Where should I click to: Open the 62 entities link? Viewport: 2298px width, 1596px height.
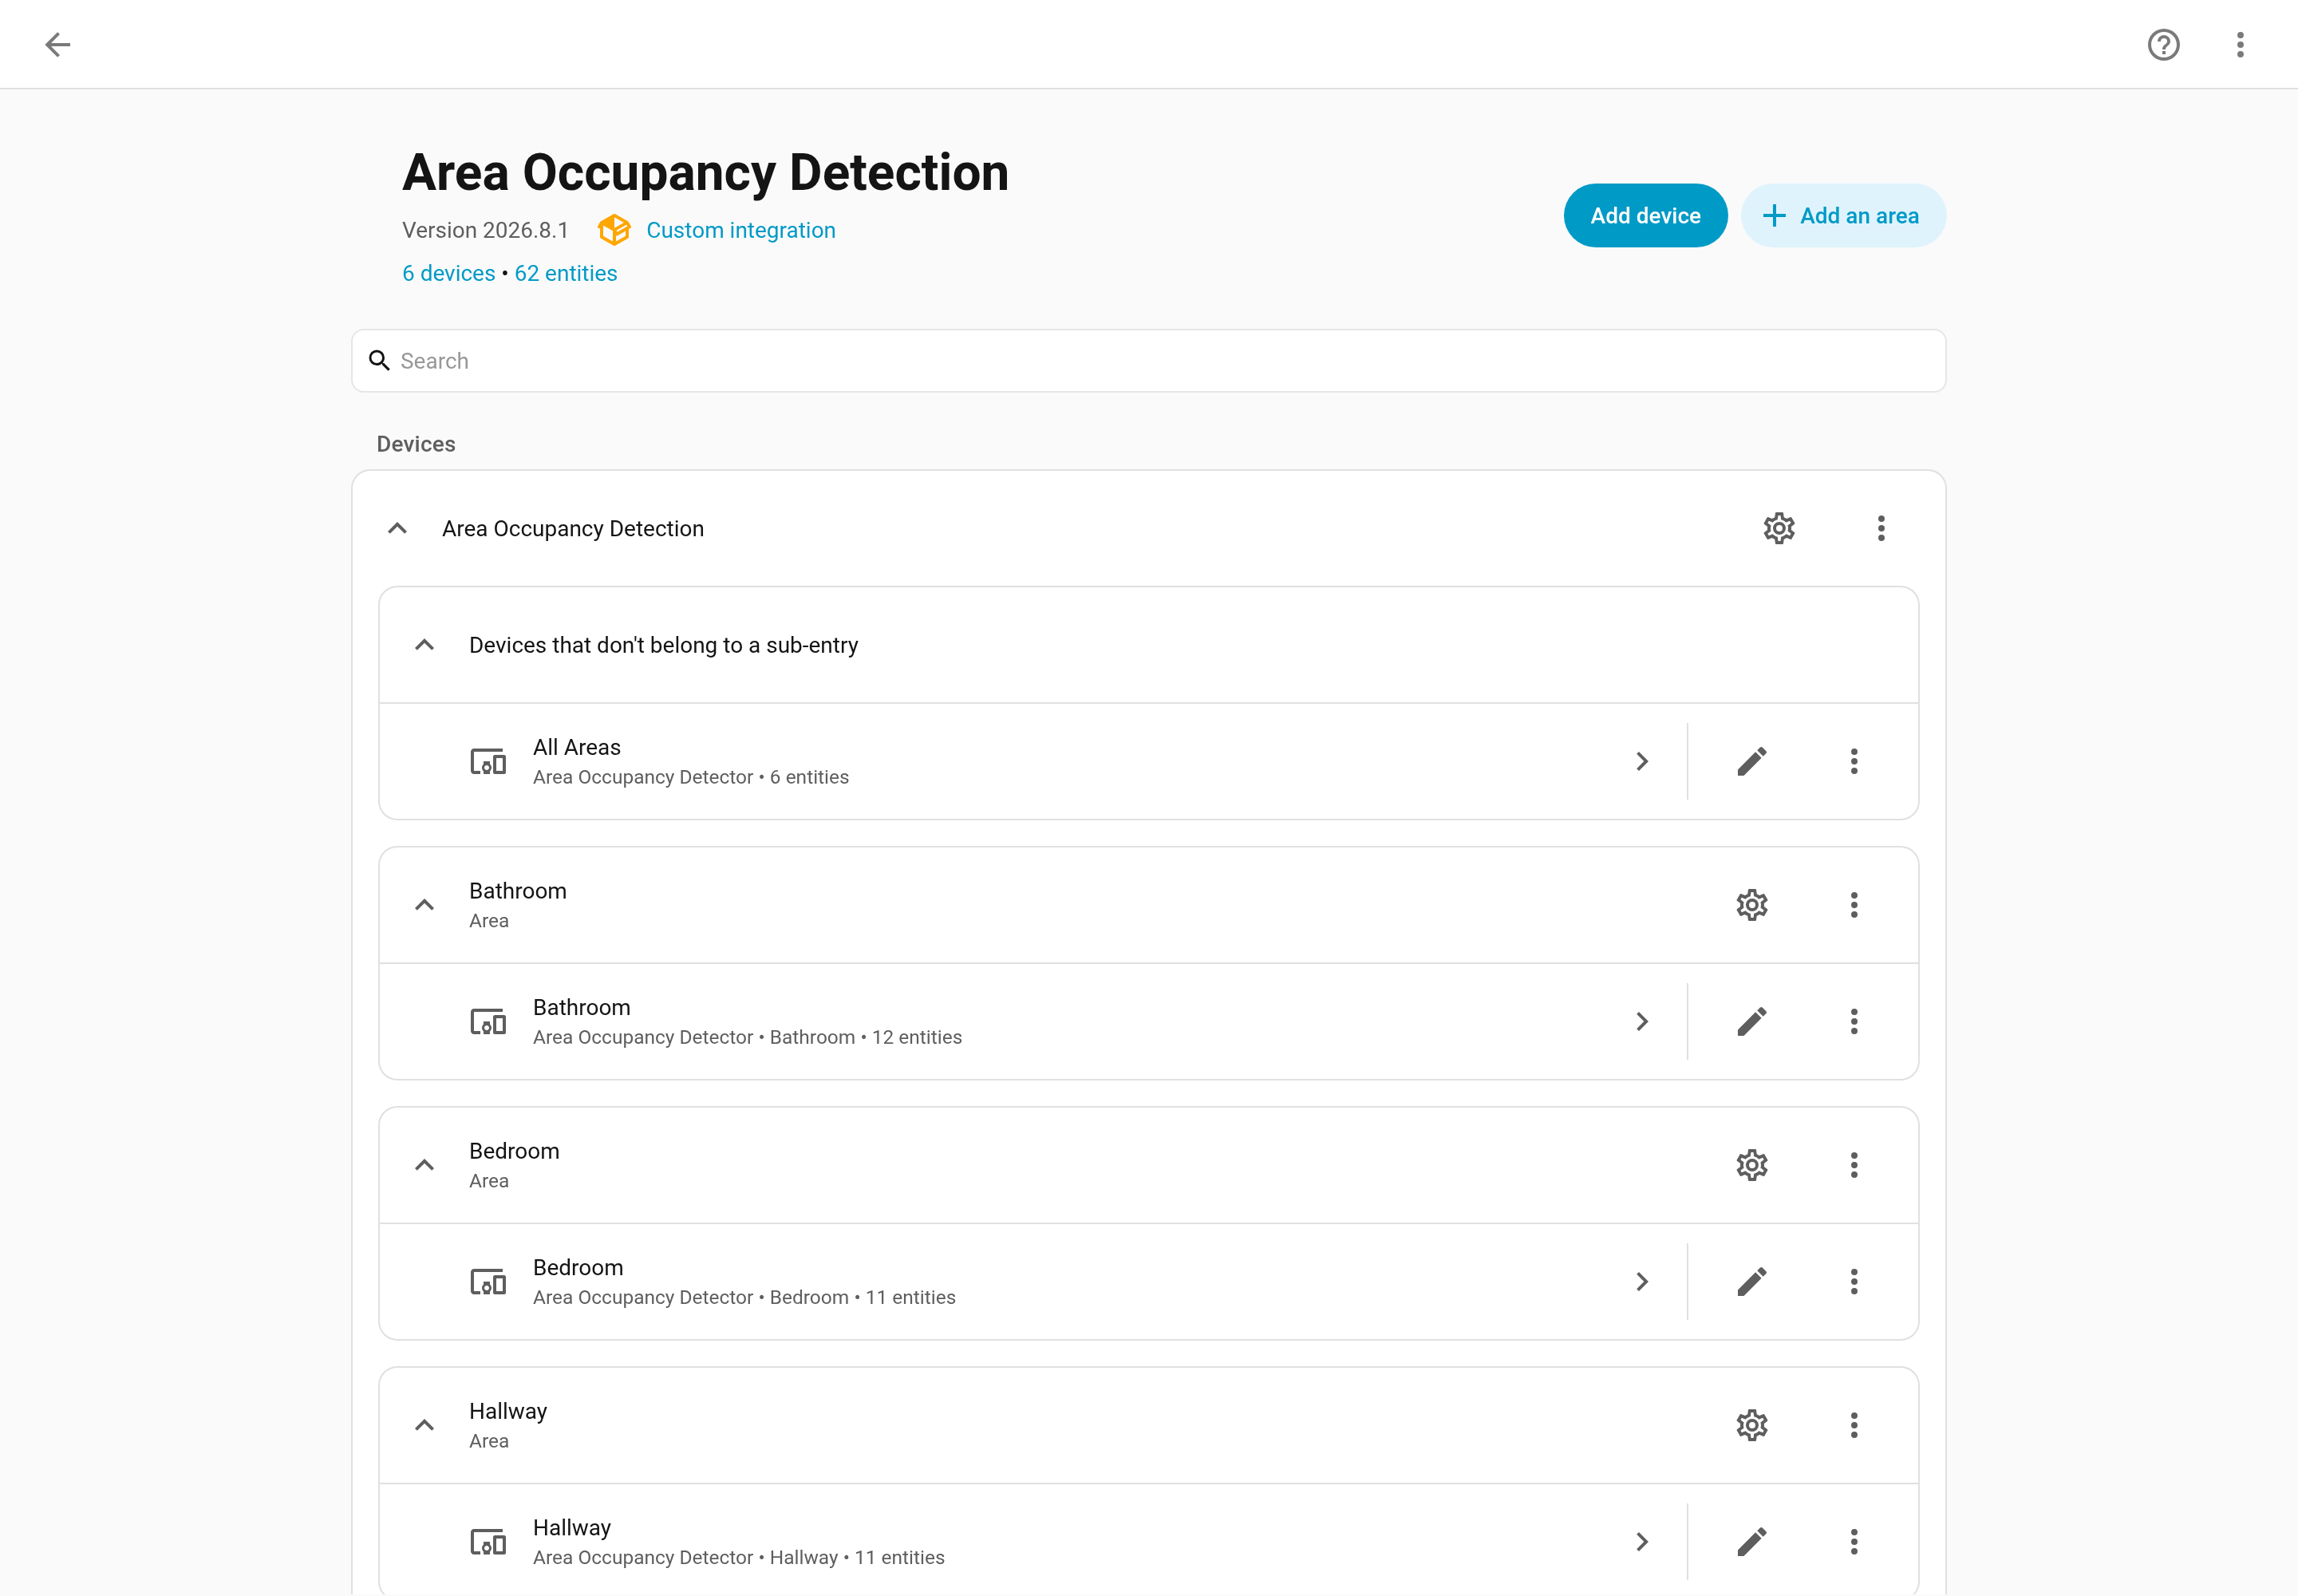point(566,273)
